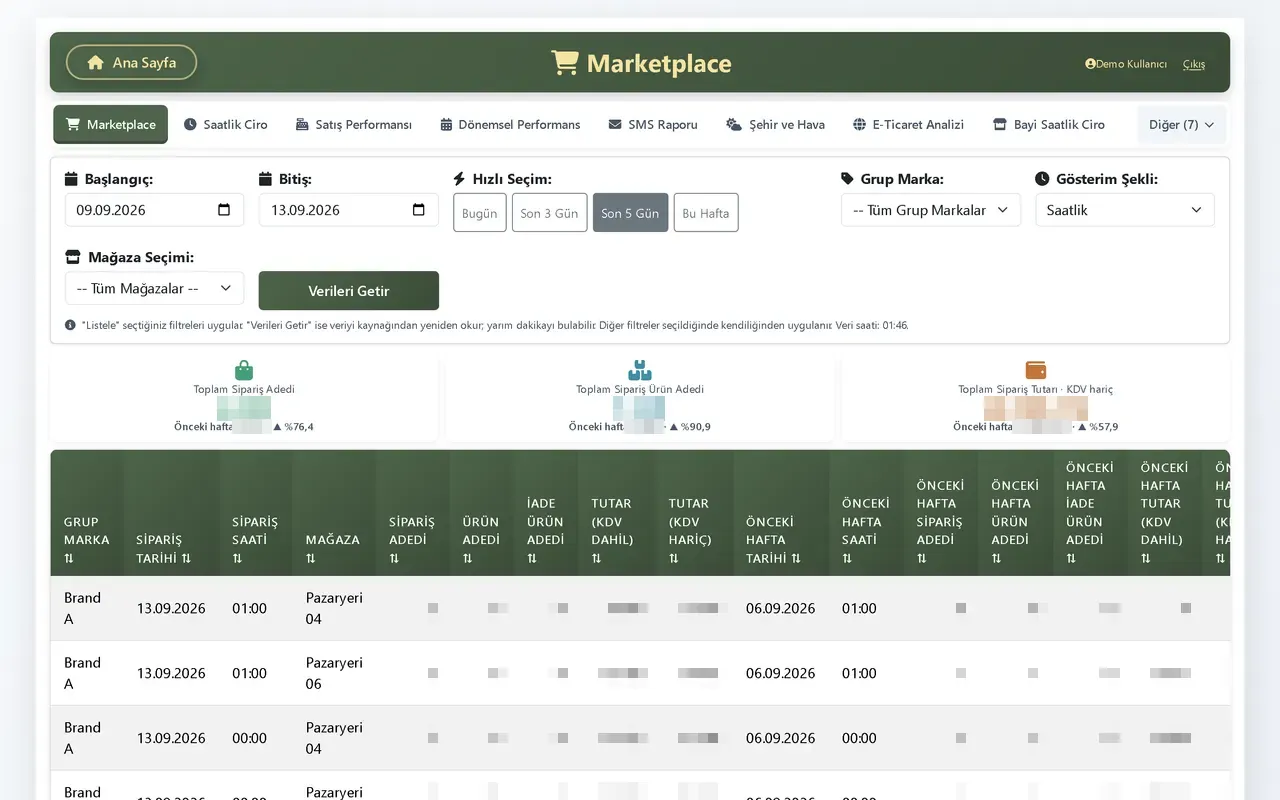Open the Dönemsel Performans tab

pyautogui.click(x=510, y=125)
